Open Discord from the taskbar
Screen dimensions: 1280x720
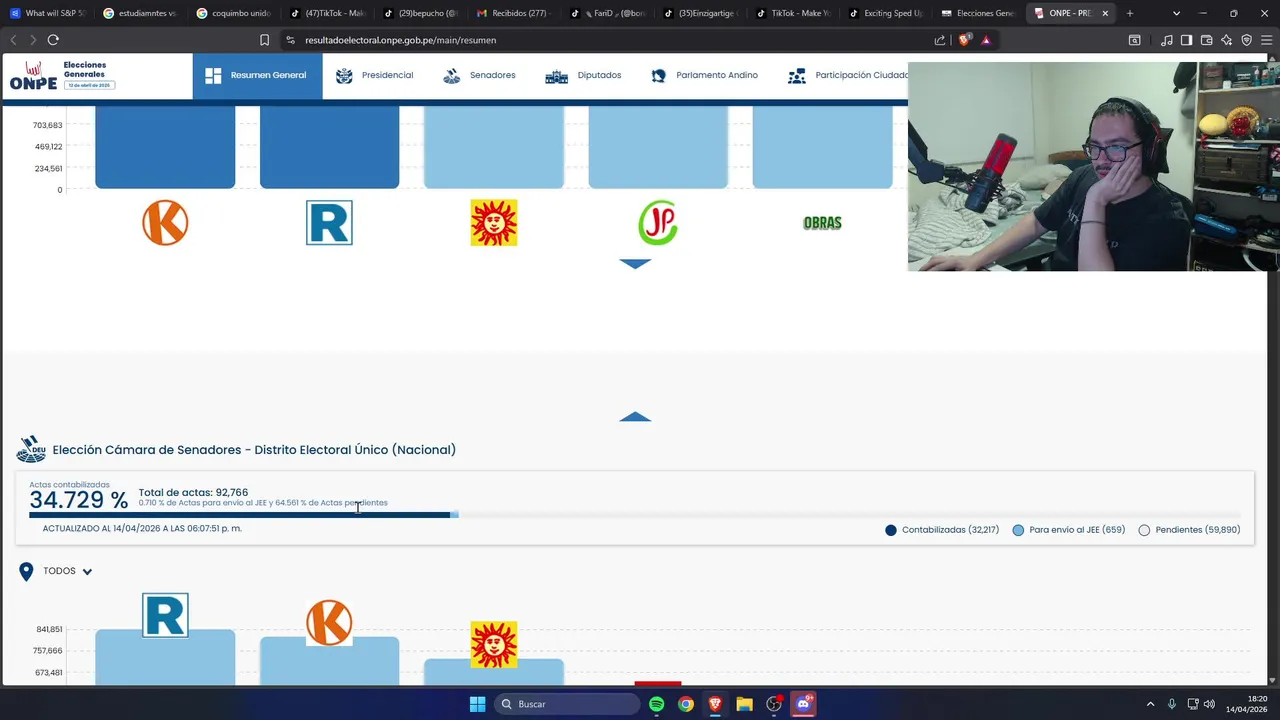click(803, 704)
